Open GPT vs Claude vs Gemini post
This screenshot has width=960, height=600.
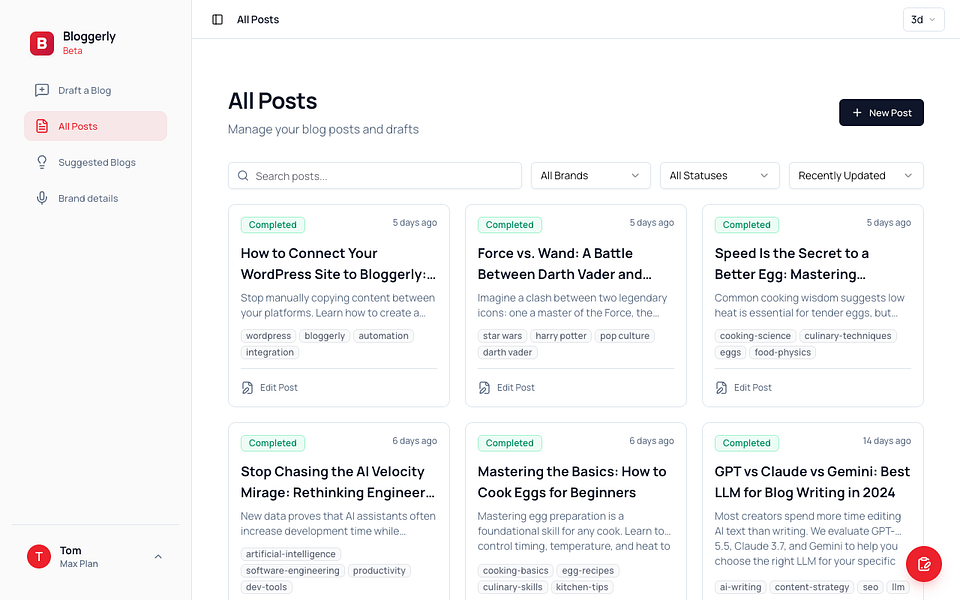pos(812,482)
